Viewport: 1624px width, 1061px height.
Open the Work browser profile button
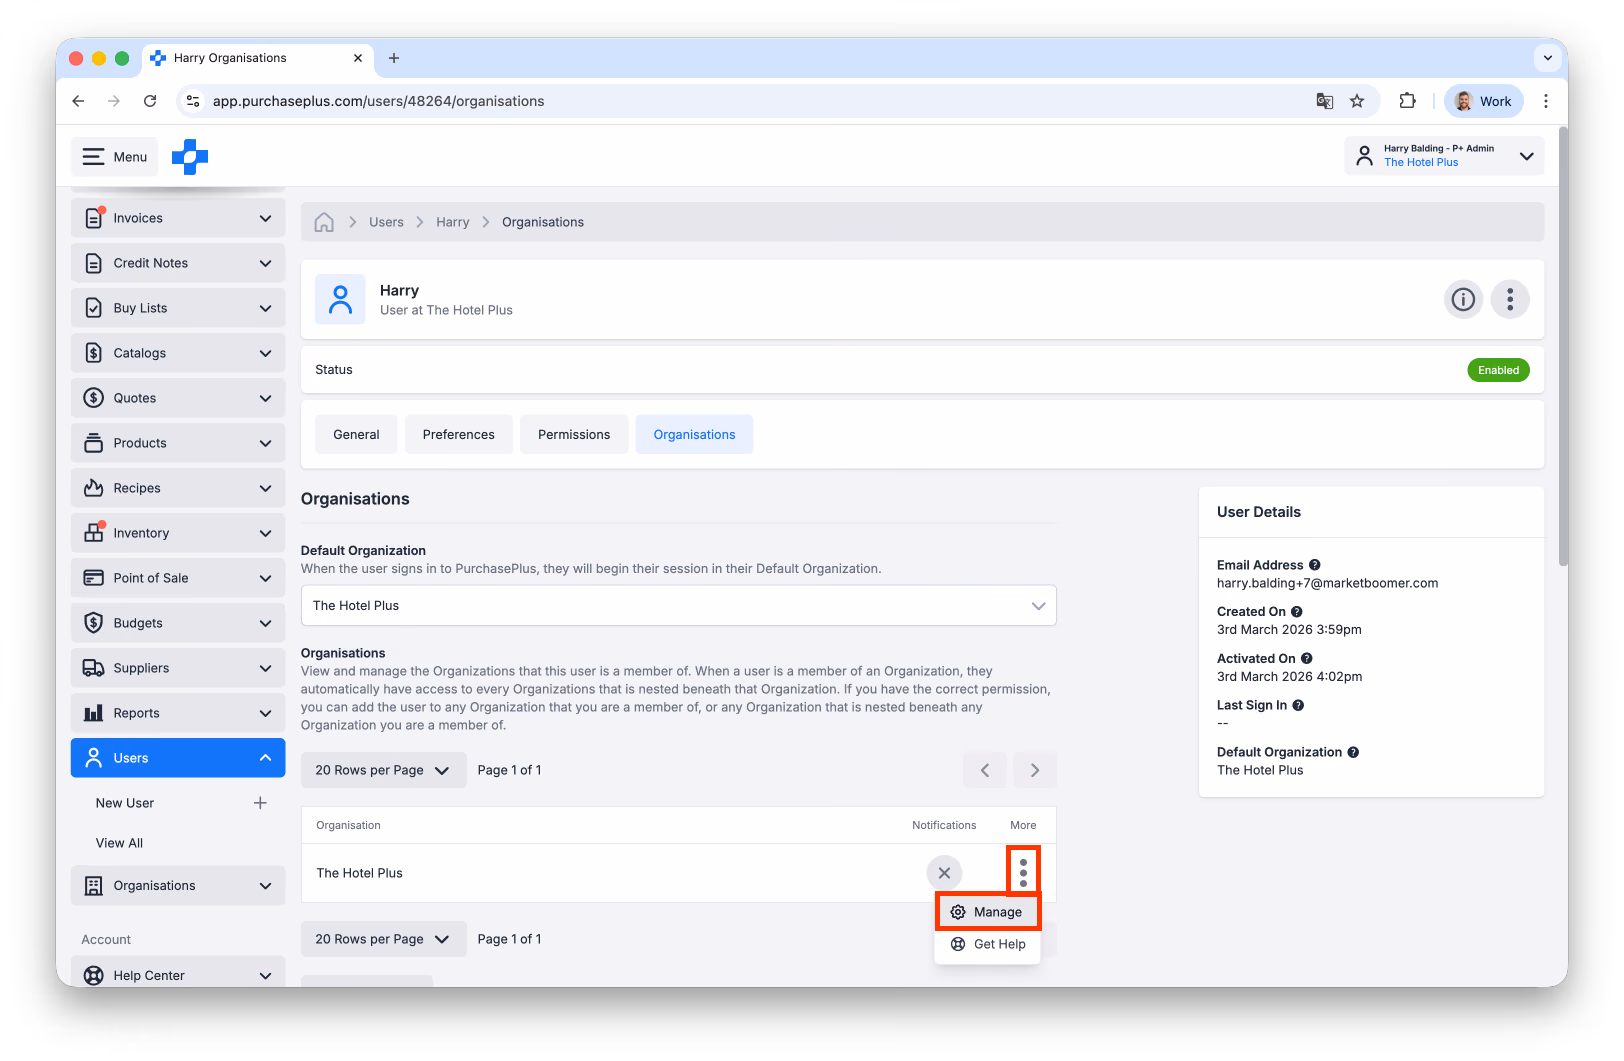coord(1484,101)
